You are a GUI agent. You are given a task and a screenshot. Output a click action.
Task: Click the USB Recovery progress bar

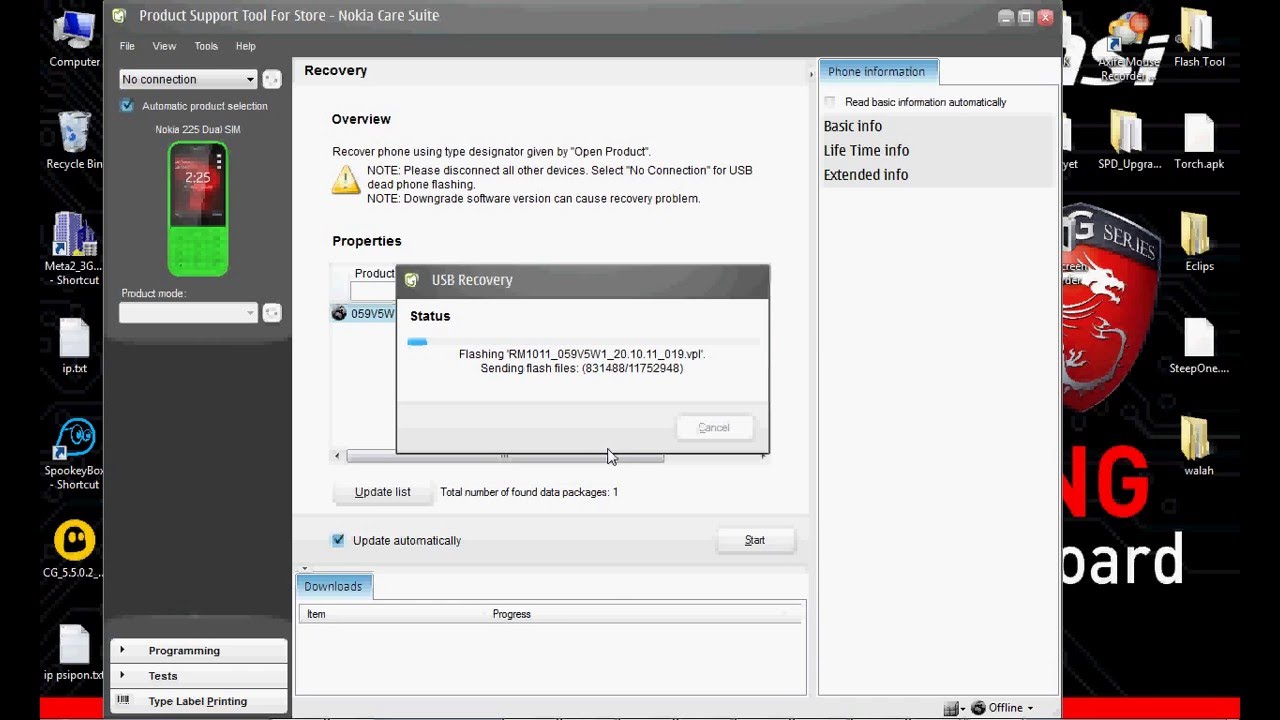583,342
